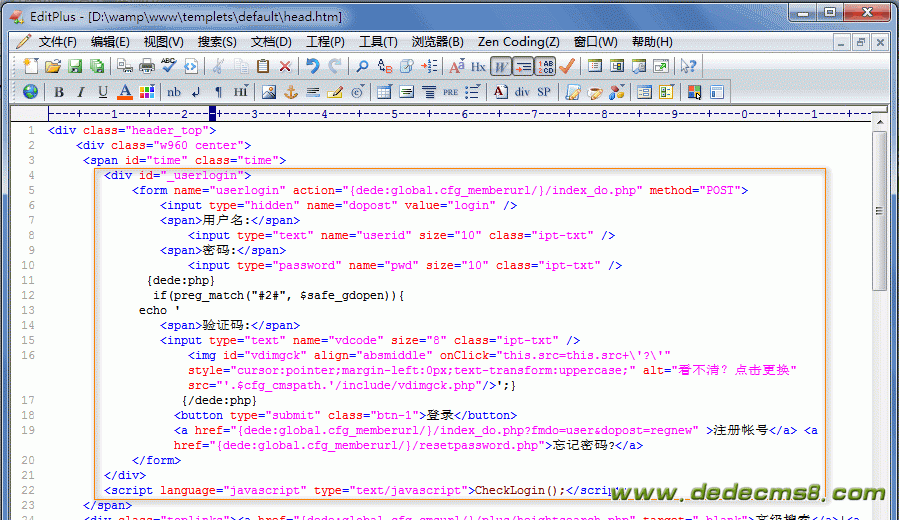
Task: Open the 工具(T) menu
Action: point(378,42)
